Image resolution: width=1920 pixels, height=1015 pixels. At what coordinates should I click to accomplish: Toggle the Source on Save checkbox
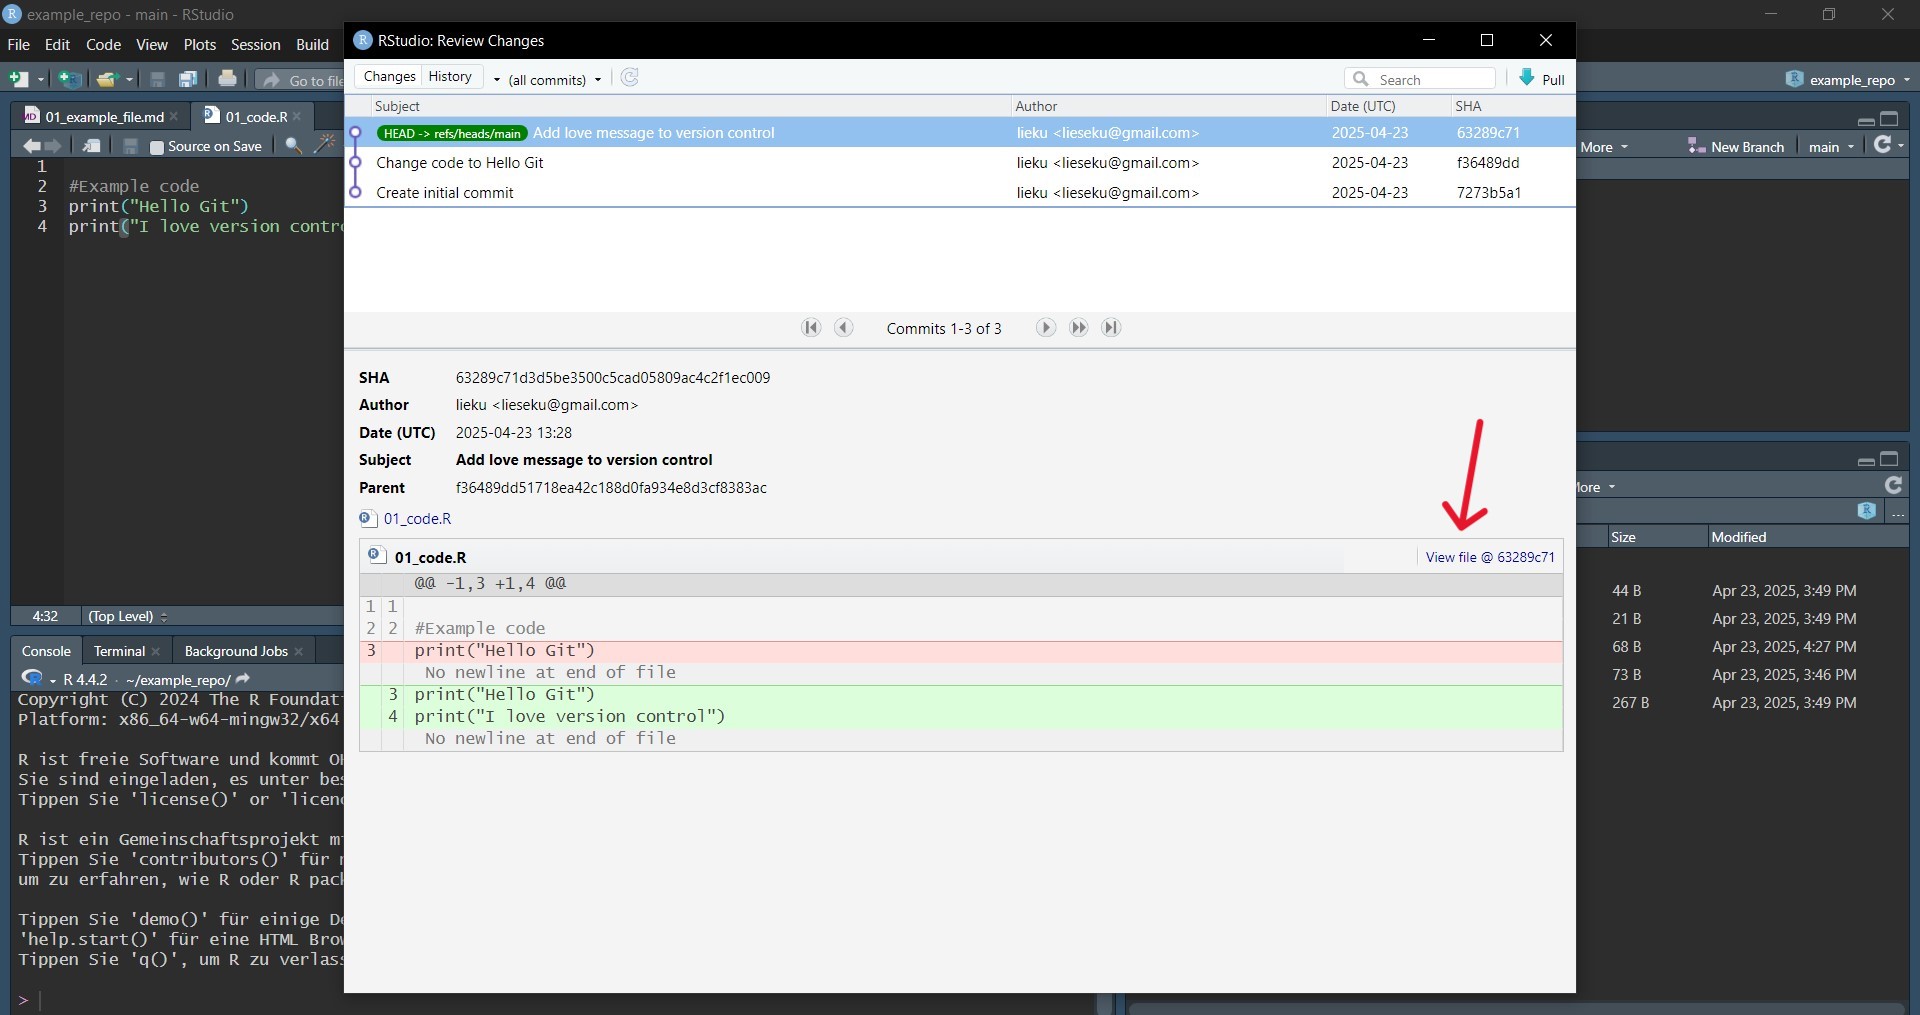pos(156,147)
